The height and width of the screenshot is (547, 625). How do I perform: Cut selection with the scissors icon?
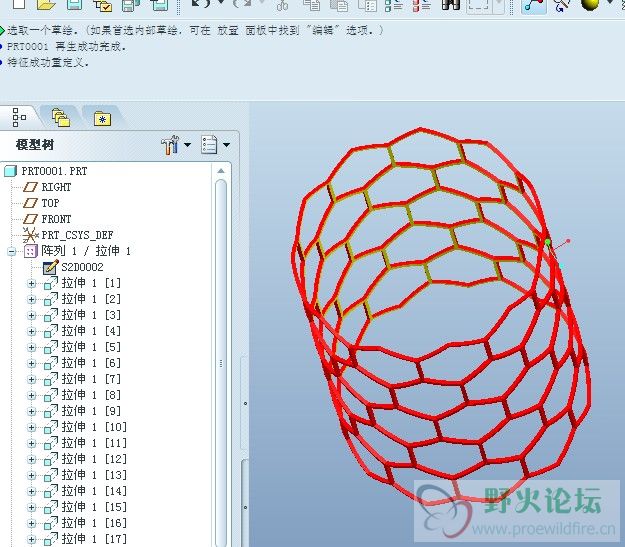click(282, 5)
